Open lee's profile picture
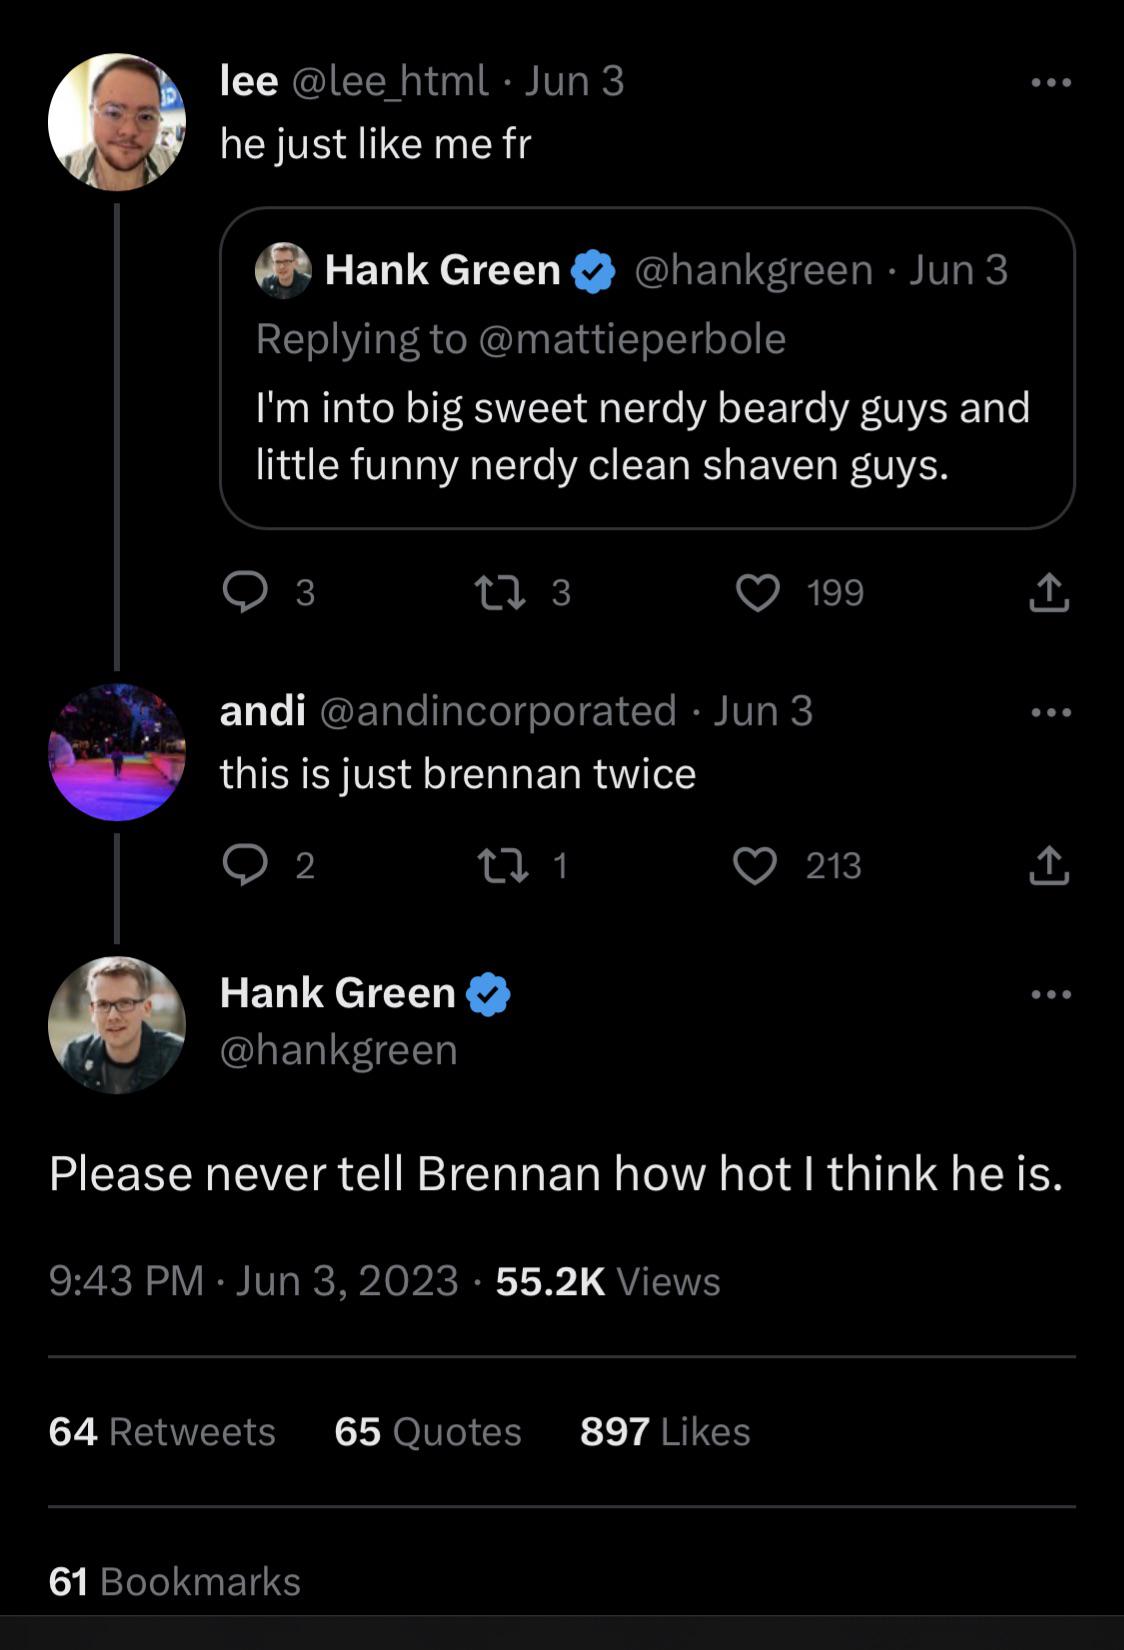Screen dimensions: 1124x1650 (117, 122)
